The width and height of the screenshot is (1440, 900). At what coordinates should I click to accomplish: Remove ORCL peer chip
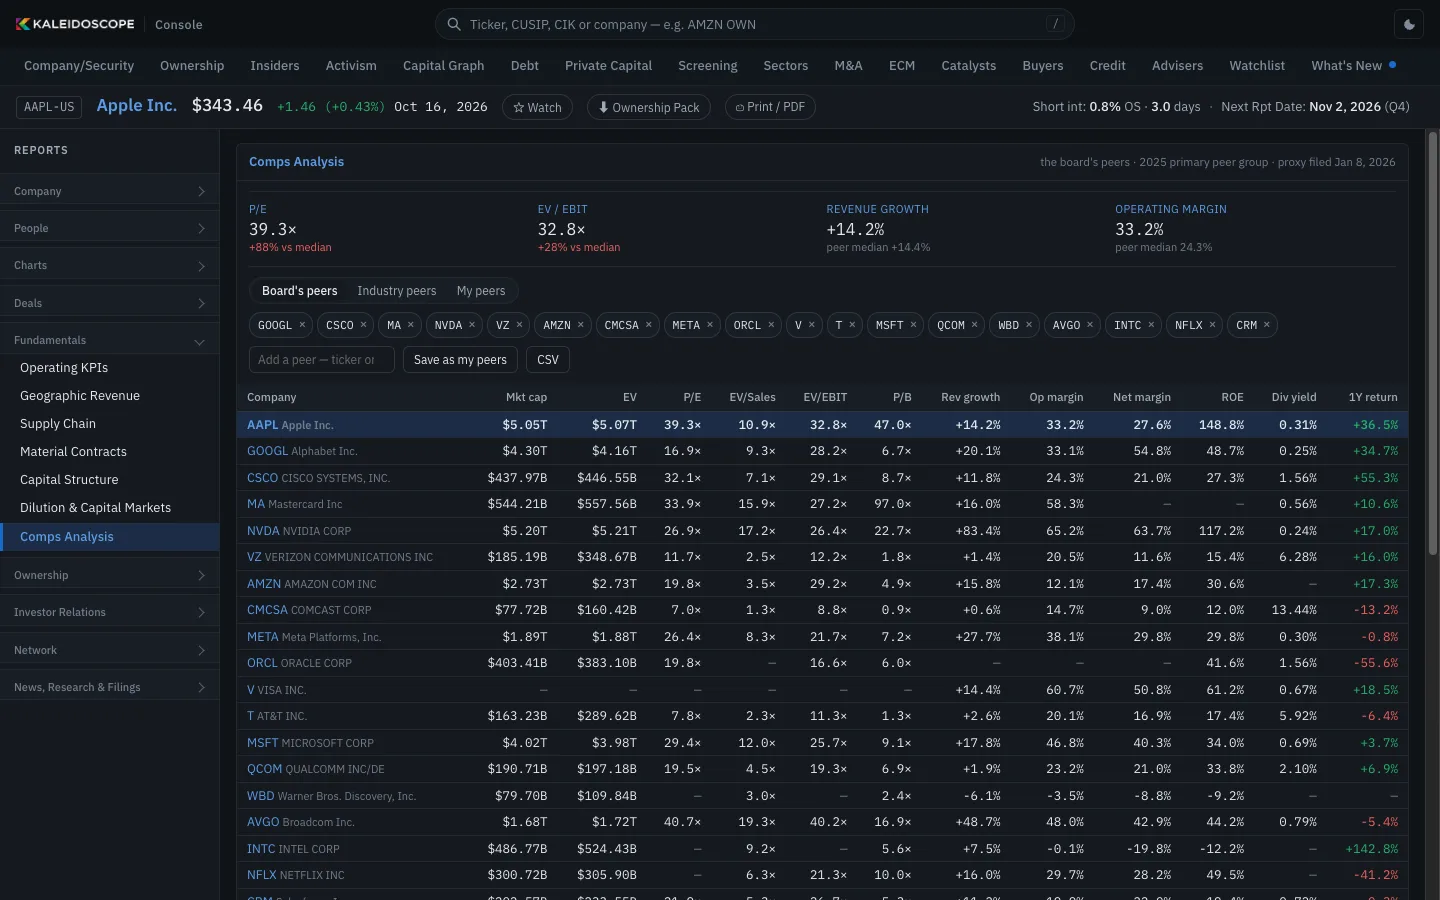771,325
